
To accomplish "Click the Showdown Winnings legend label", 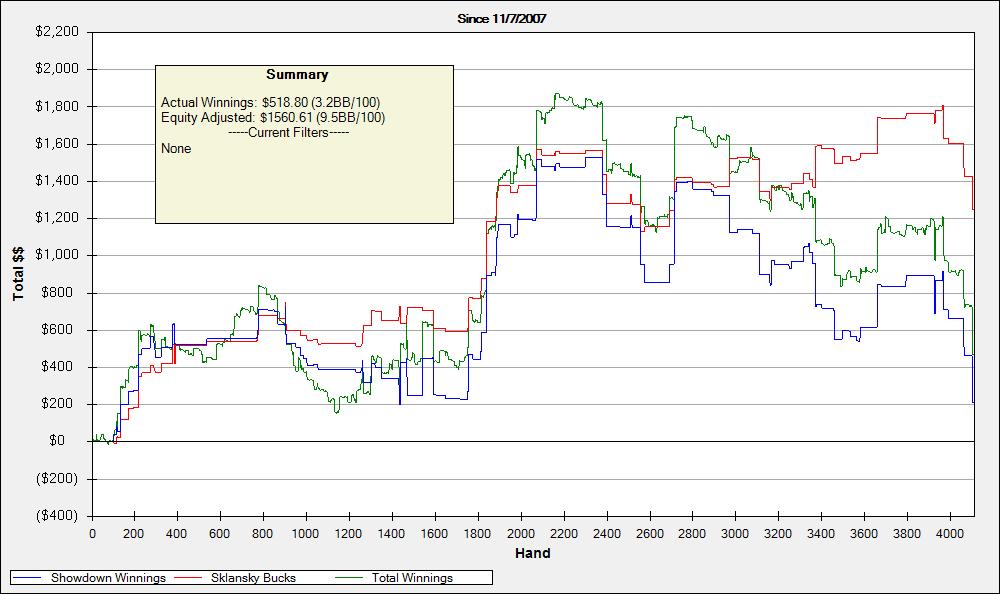I will (108, 578).
